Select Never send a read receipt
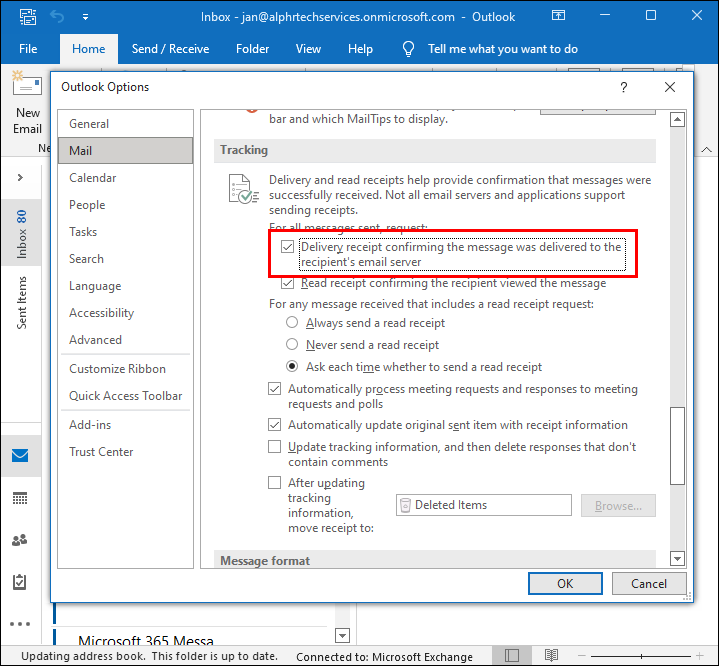Image resolution: width=719 pixels, height=666 pixels. 292,344
